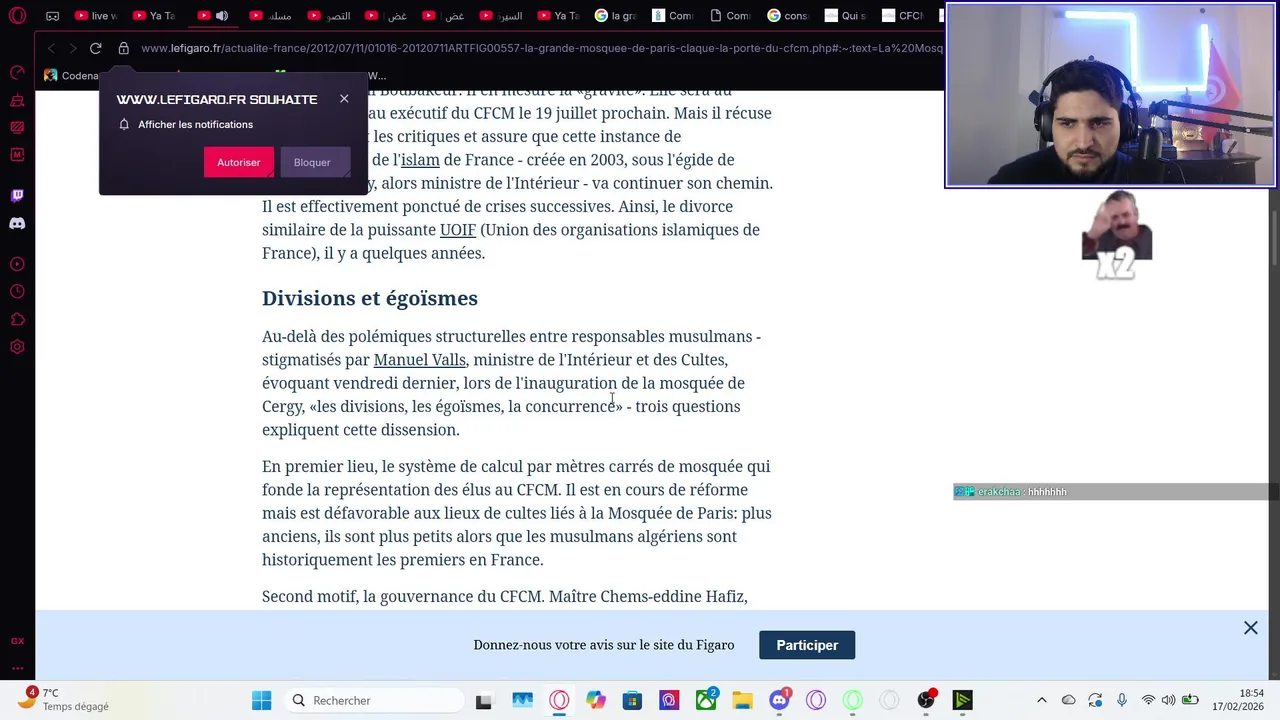Follow the UOIF link
Viewport: 1280px width, 720px height.
(458, 230)
